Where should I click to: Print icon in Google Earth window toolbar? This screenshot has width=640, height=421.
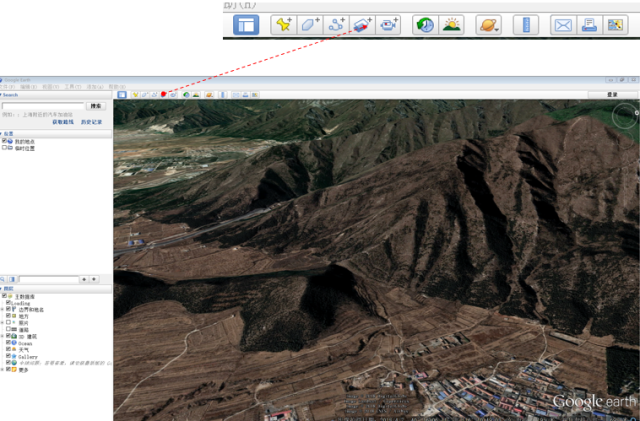245,95
